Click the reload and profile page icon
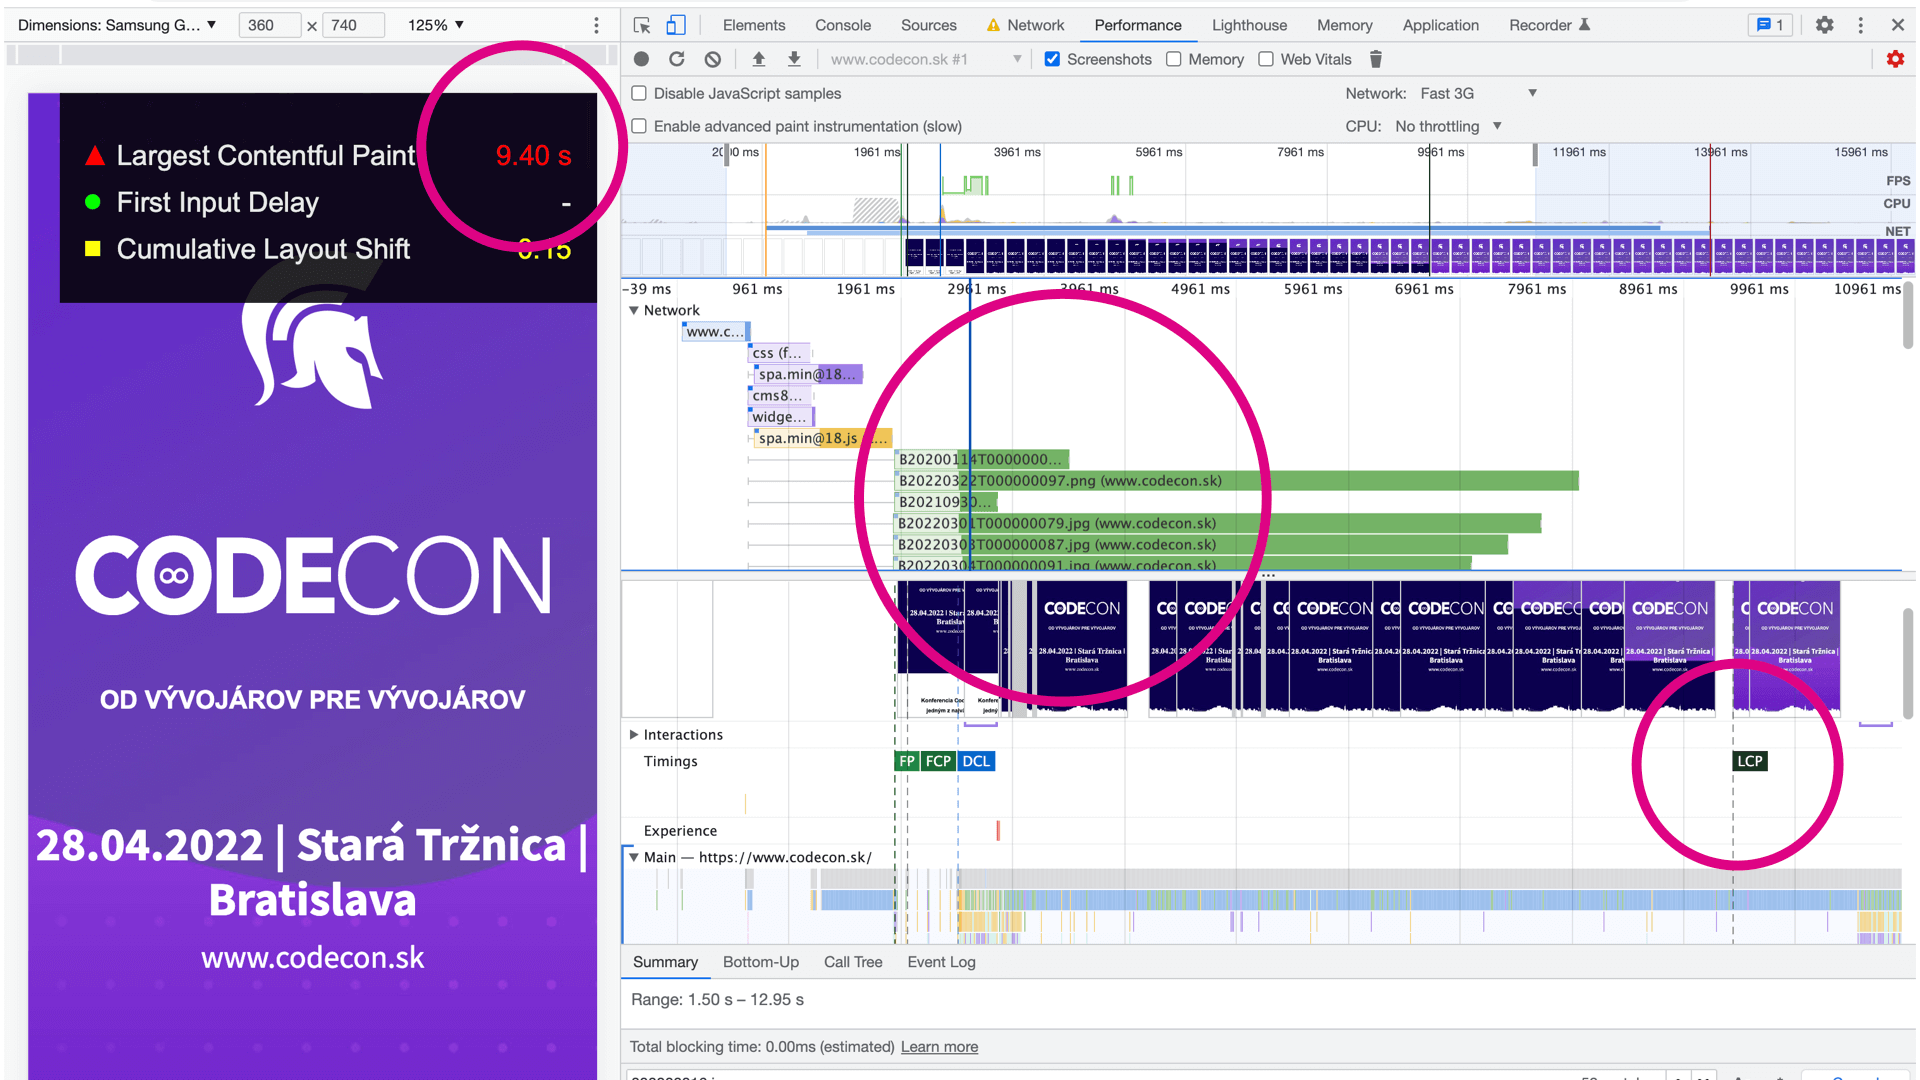 point(676,59)
